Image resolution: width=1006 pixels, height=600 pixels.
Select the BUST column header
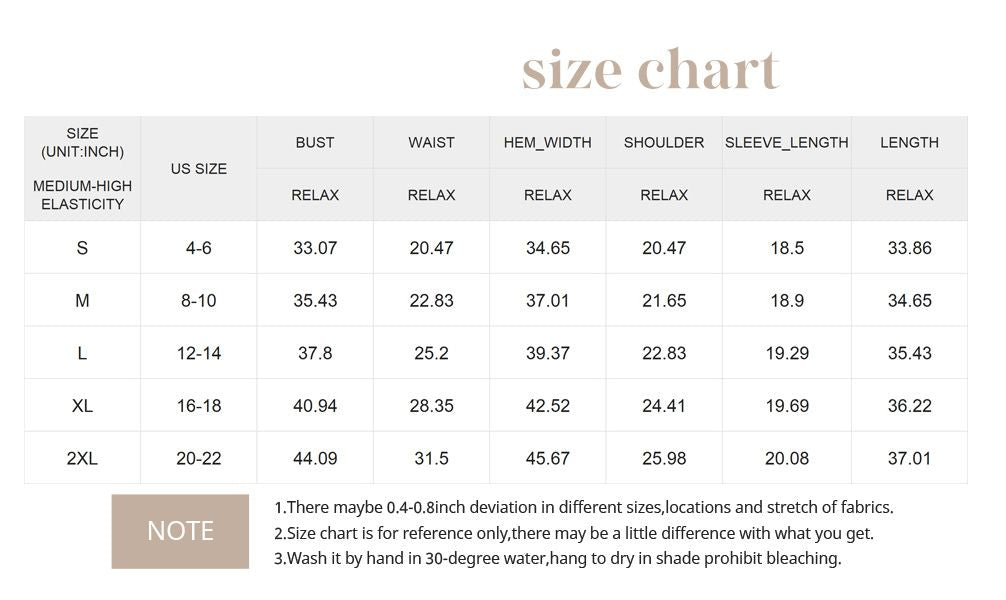[x=315, y=142]
